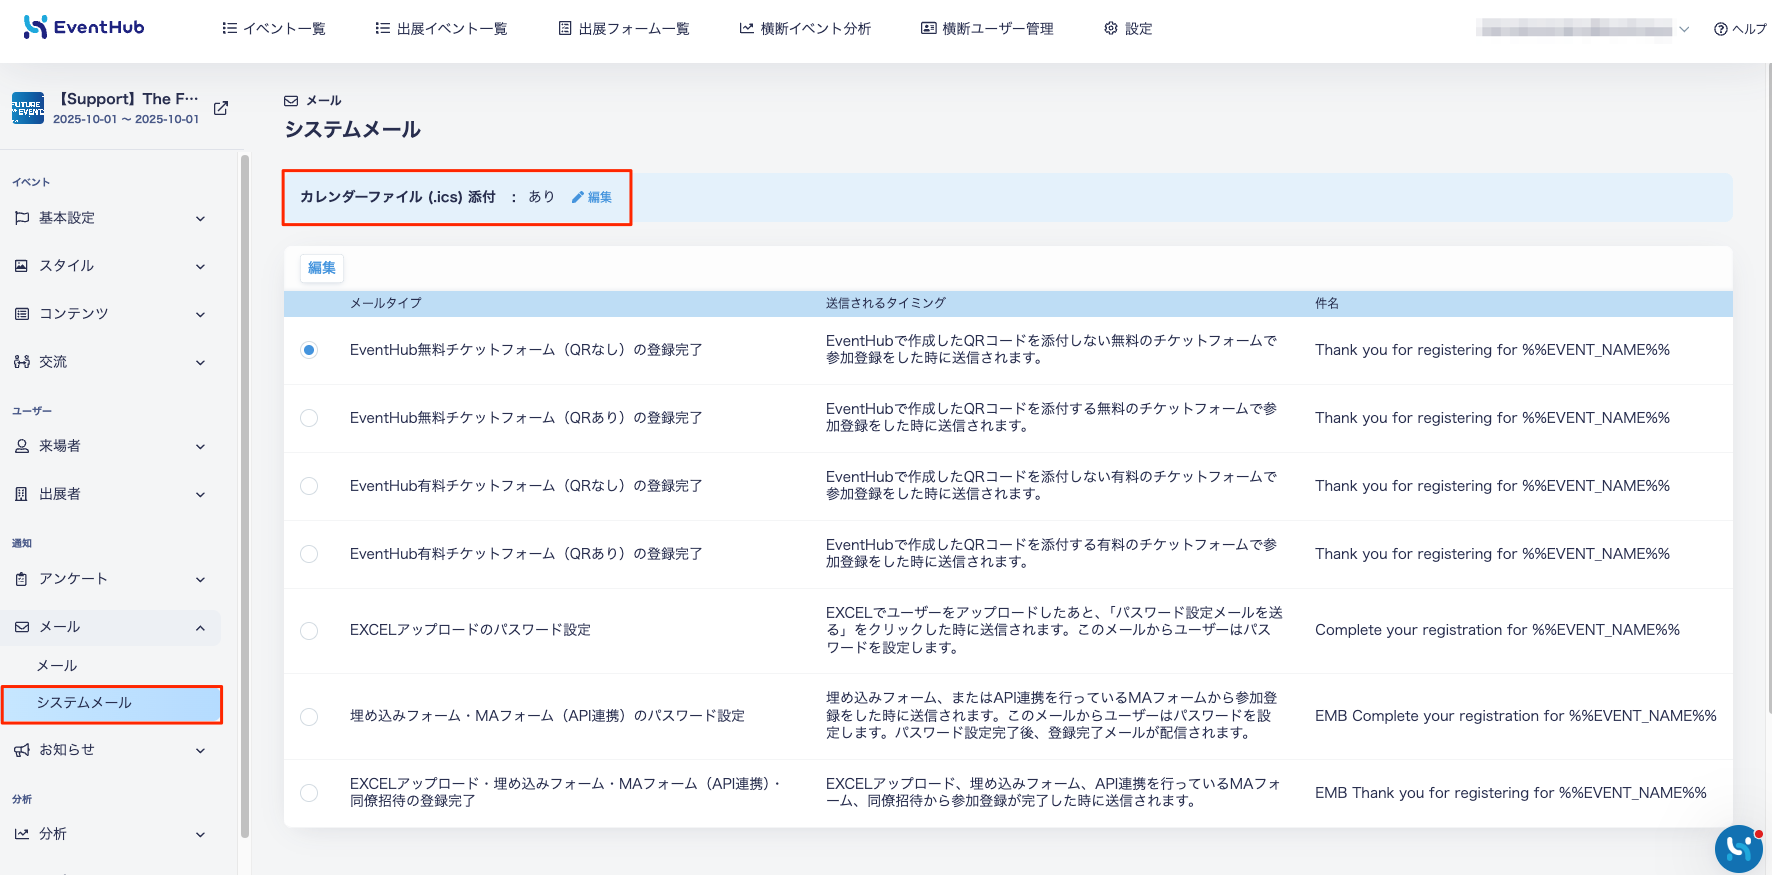The image size is (1772, 875).
Task: Open the メール sub-item in the sidebar
Action: pos(57,666)
